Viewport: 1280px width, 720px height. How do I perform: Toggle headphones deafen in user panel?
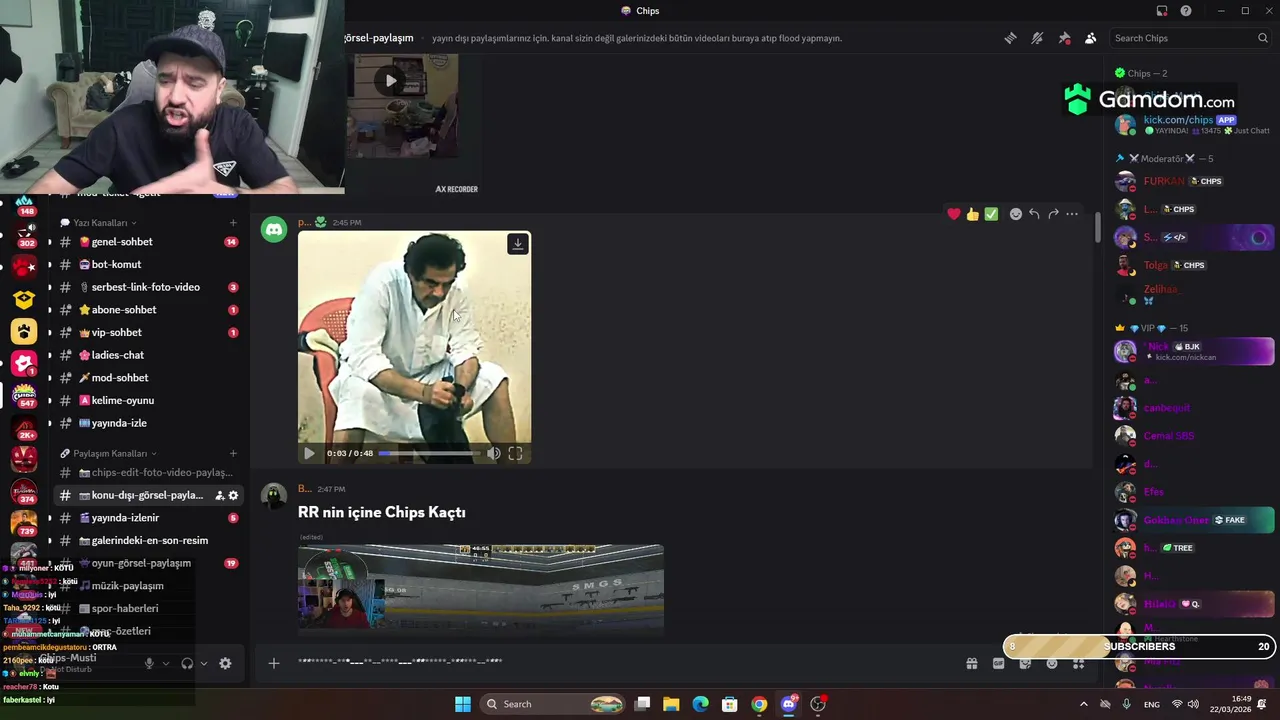pyautogui.click(x=187, y=663)
